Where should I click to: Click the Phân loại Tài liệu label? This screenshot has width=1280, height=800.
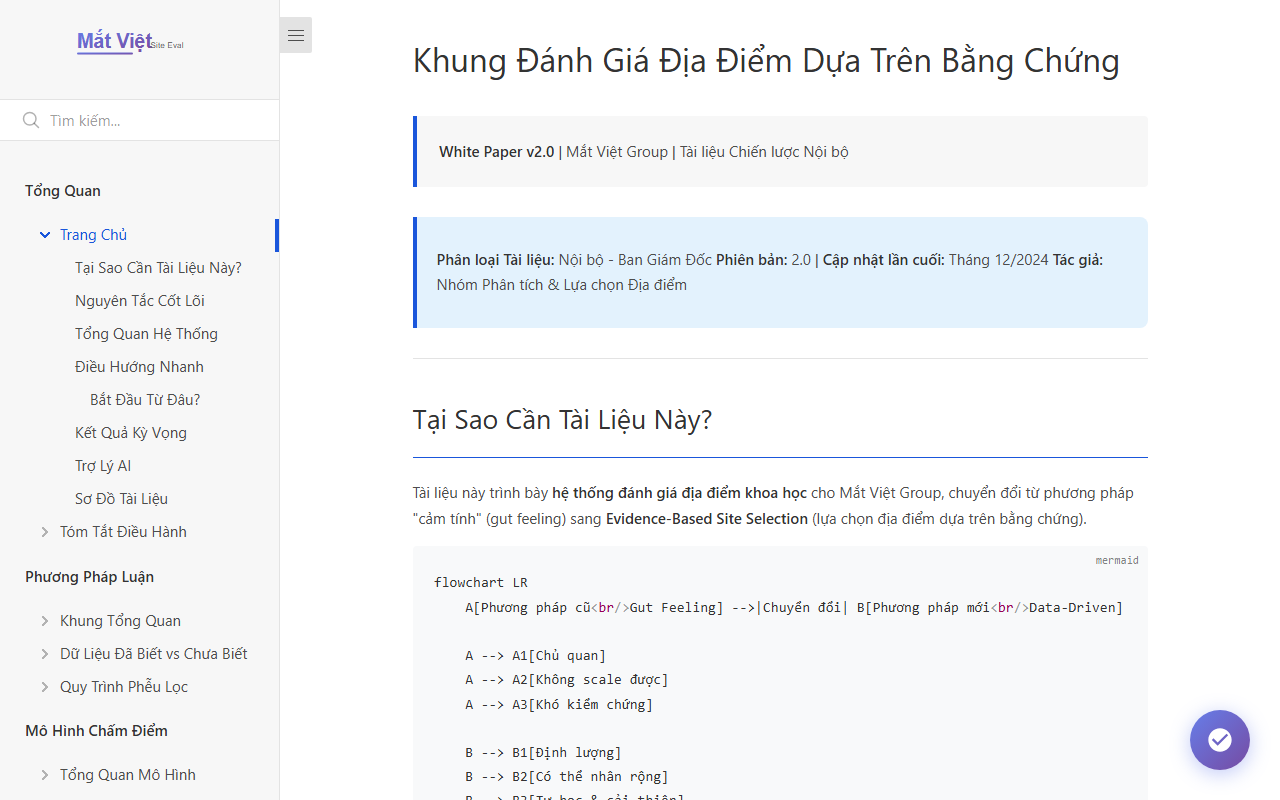pyautogui.click(x=496, y=260)
